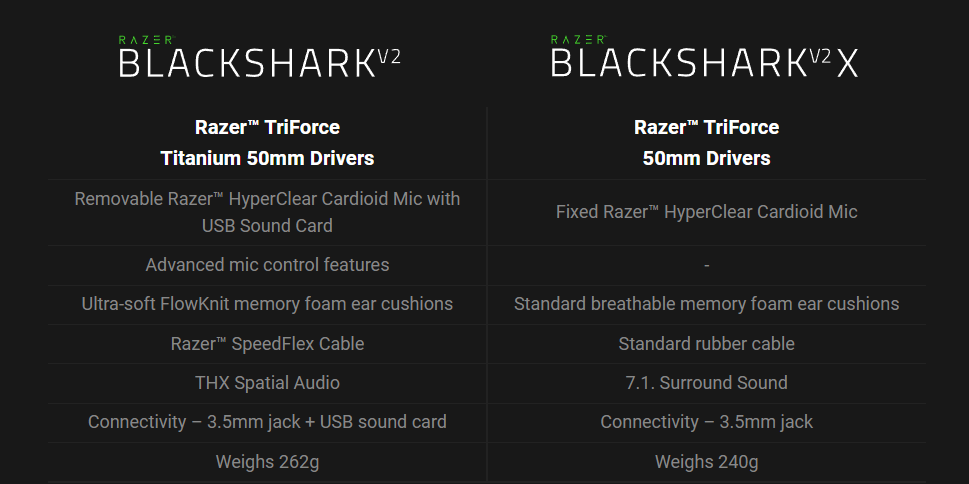The height and width of the screenshot is (484, 969).
Task: Select Ultra-soft FlowKnit memory foam ear cushions
Action: click(x=268, y=304)
